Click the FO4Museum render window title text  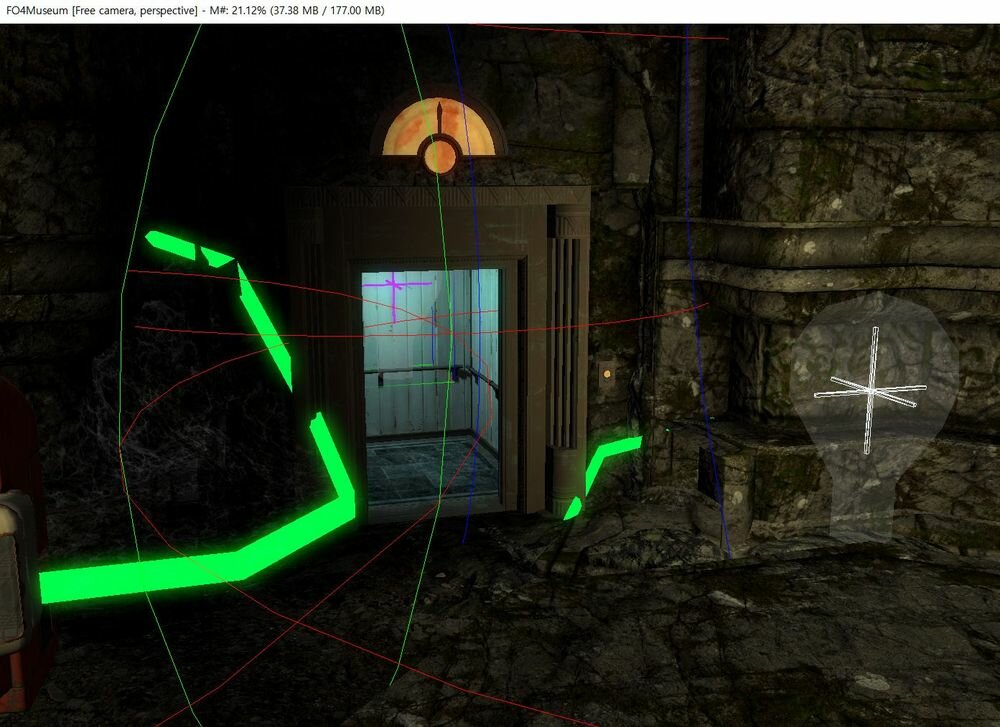[195, 10]
